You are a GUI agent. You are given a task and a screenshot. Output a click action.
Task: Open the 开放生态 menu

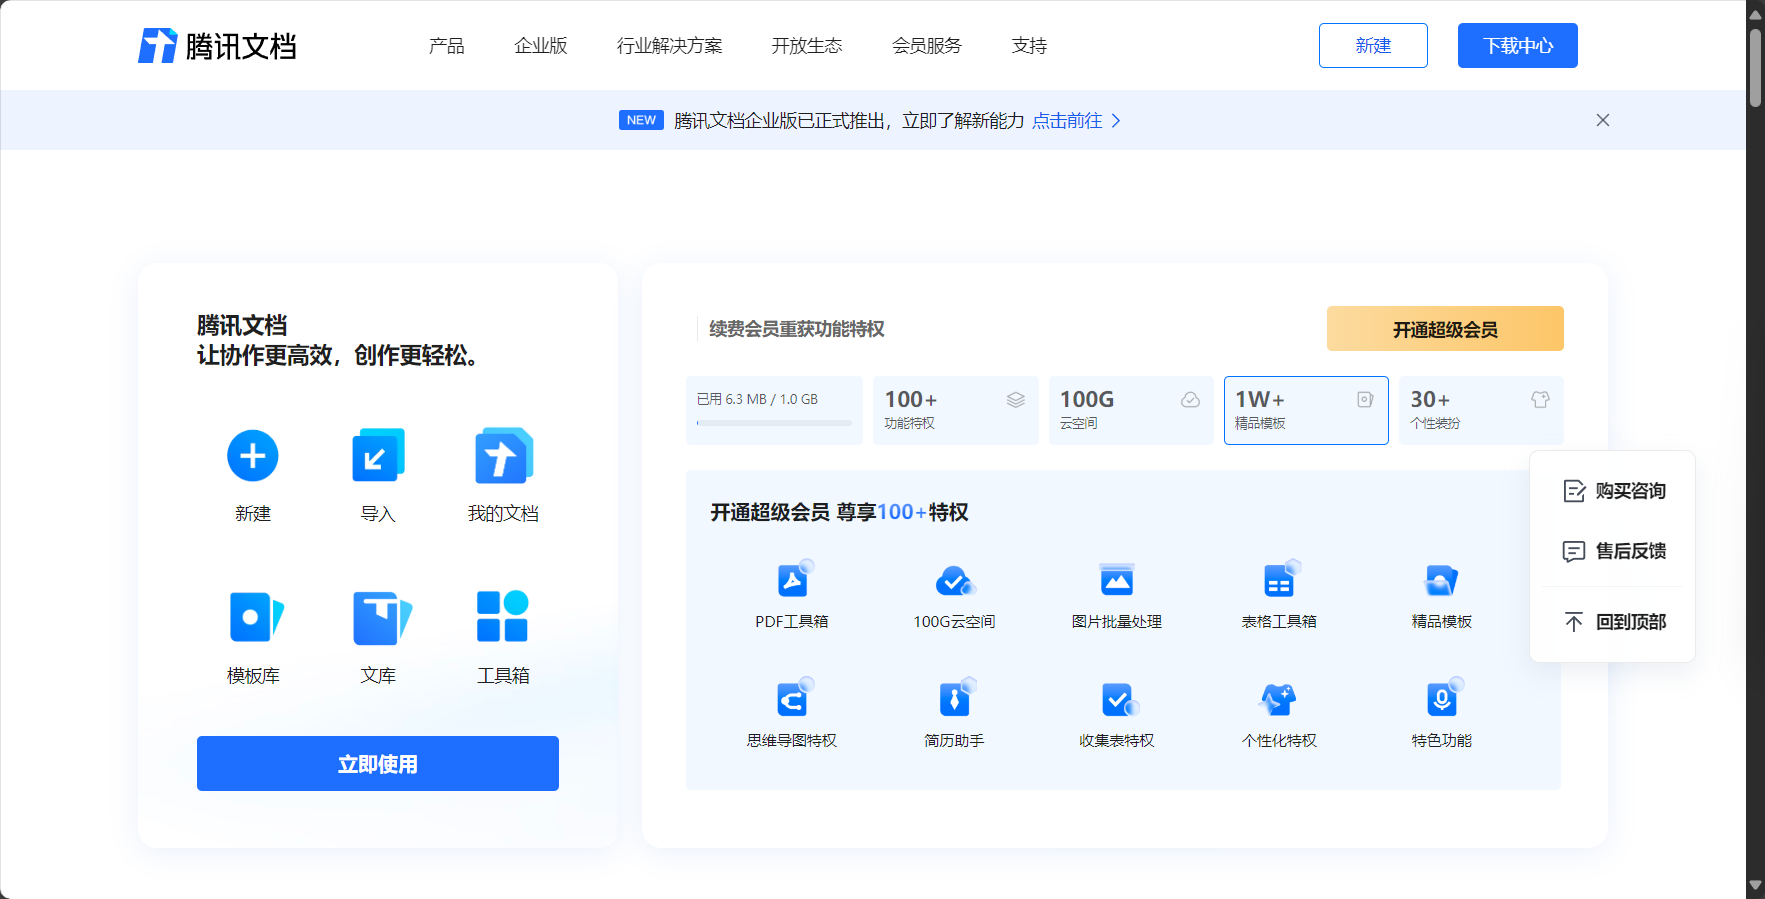pyautogui.click(x=807, y=46)
